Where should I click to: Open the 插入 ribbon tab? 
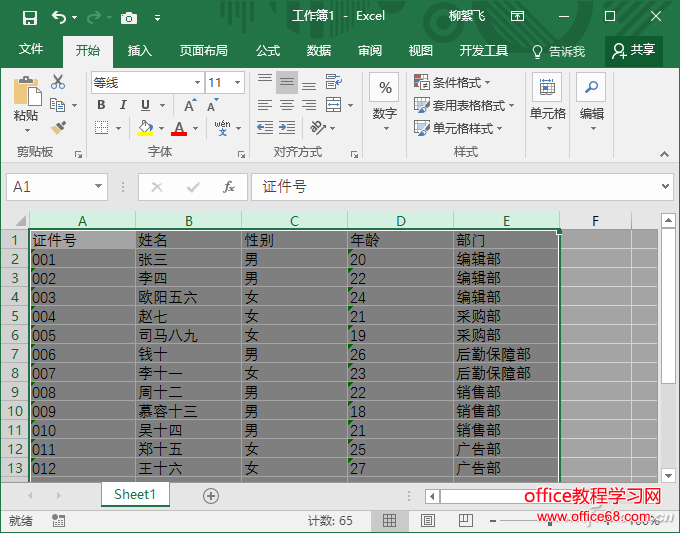coord(140,50)
